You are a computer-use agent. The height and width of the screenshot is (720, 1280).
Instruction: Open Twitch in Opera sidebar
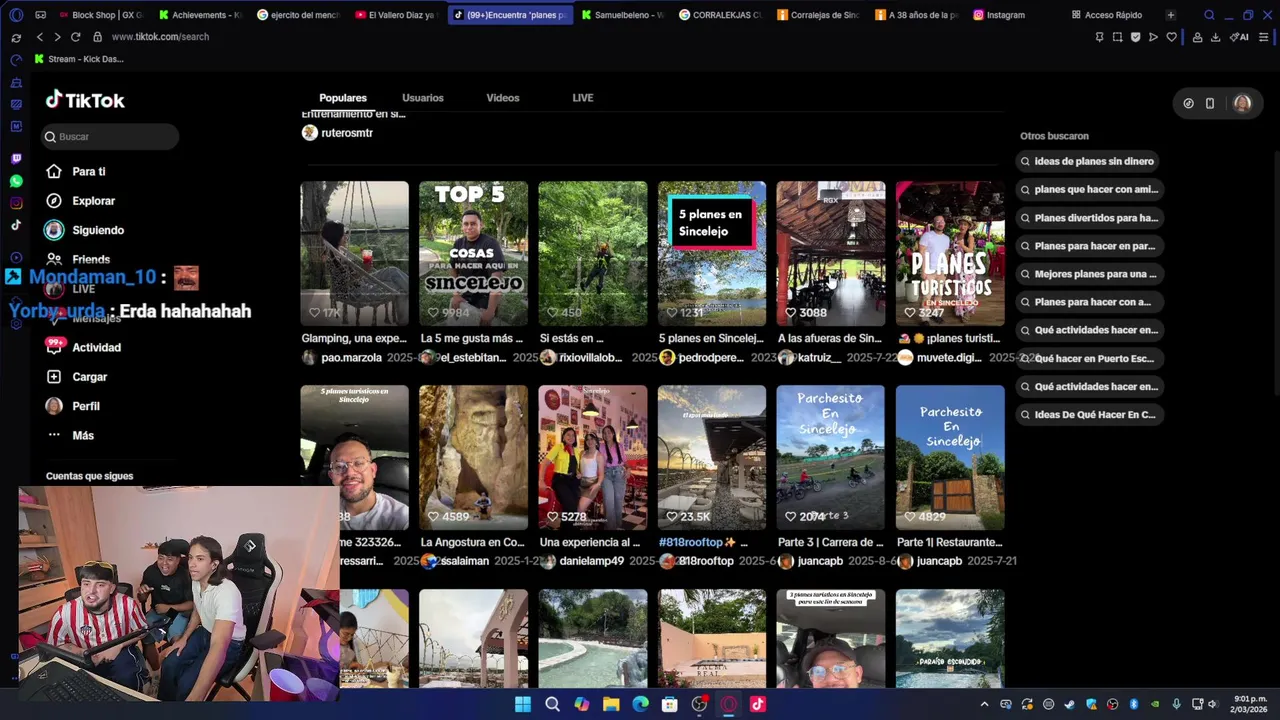pos(16,158)
